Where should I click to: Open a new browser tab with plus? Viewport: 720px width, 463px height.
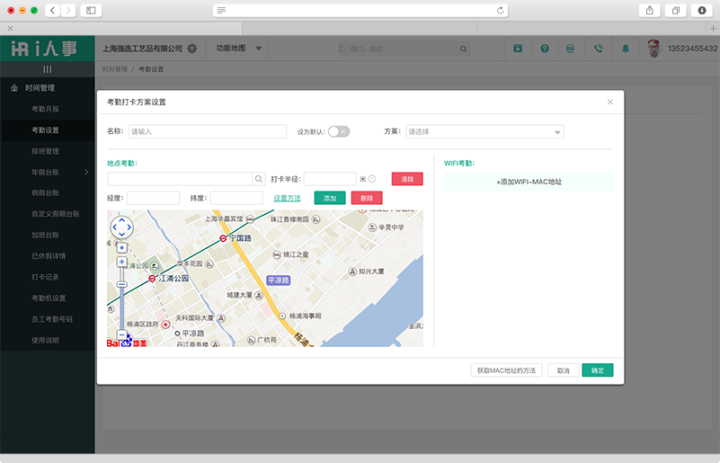[x=713, y=28]
